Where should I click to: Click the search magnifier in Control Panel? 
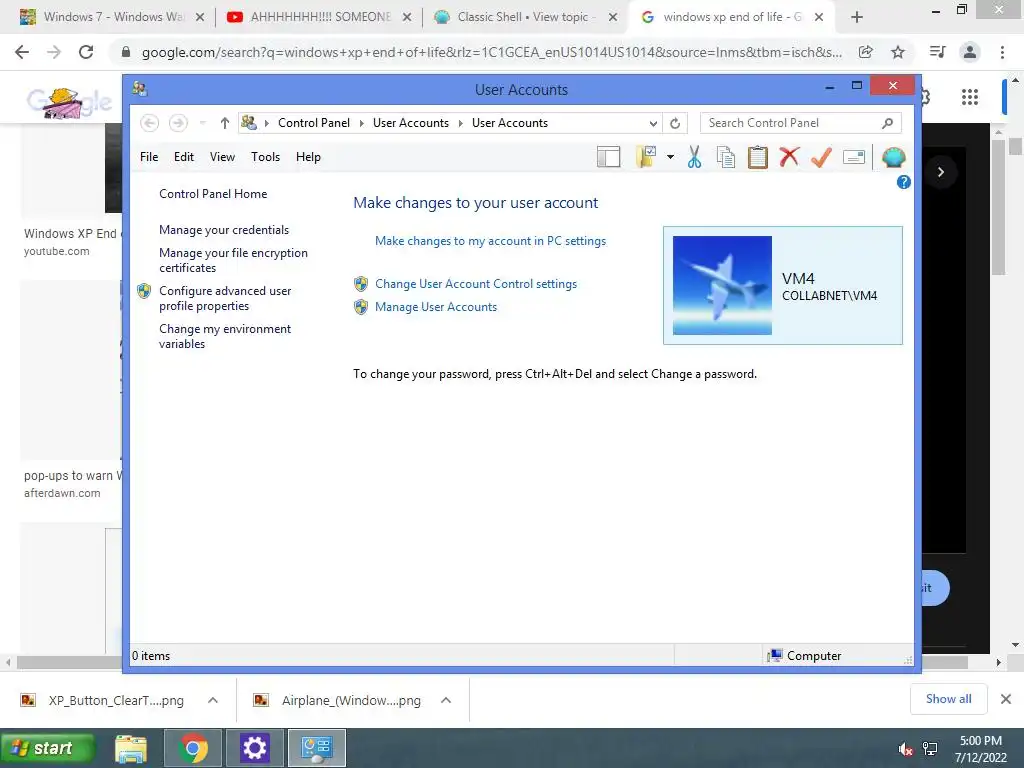pyautogui.click(x=887, y=123)
